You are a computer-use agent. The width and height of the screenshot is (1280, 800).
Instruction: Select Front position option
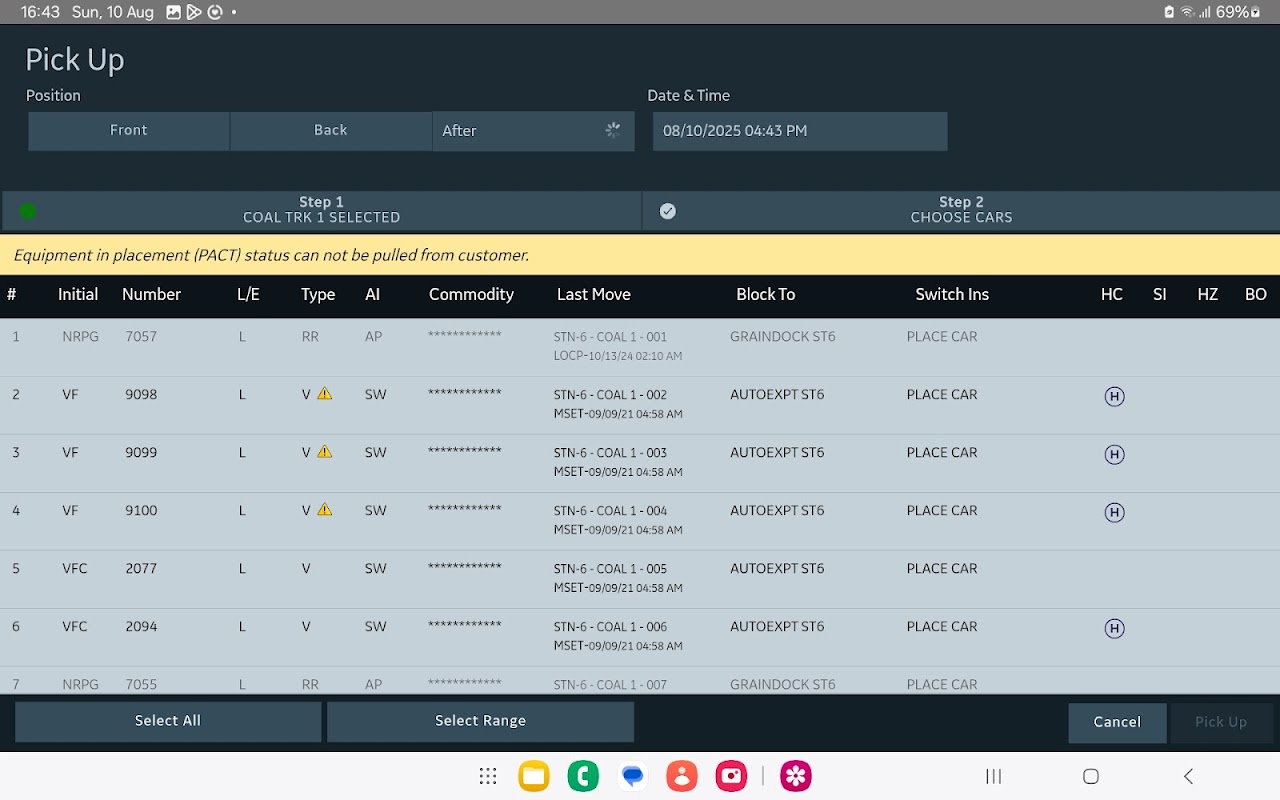click(129, 130)
